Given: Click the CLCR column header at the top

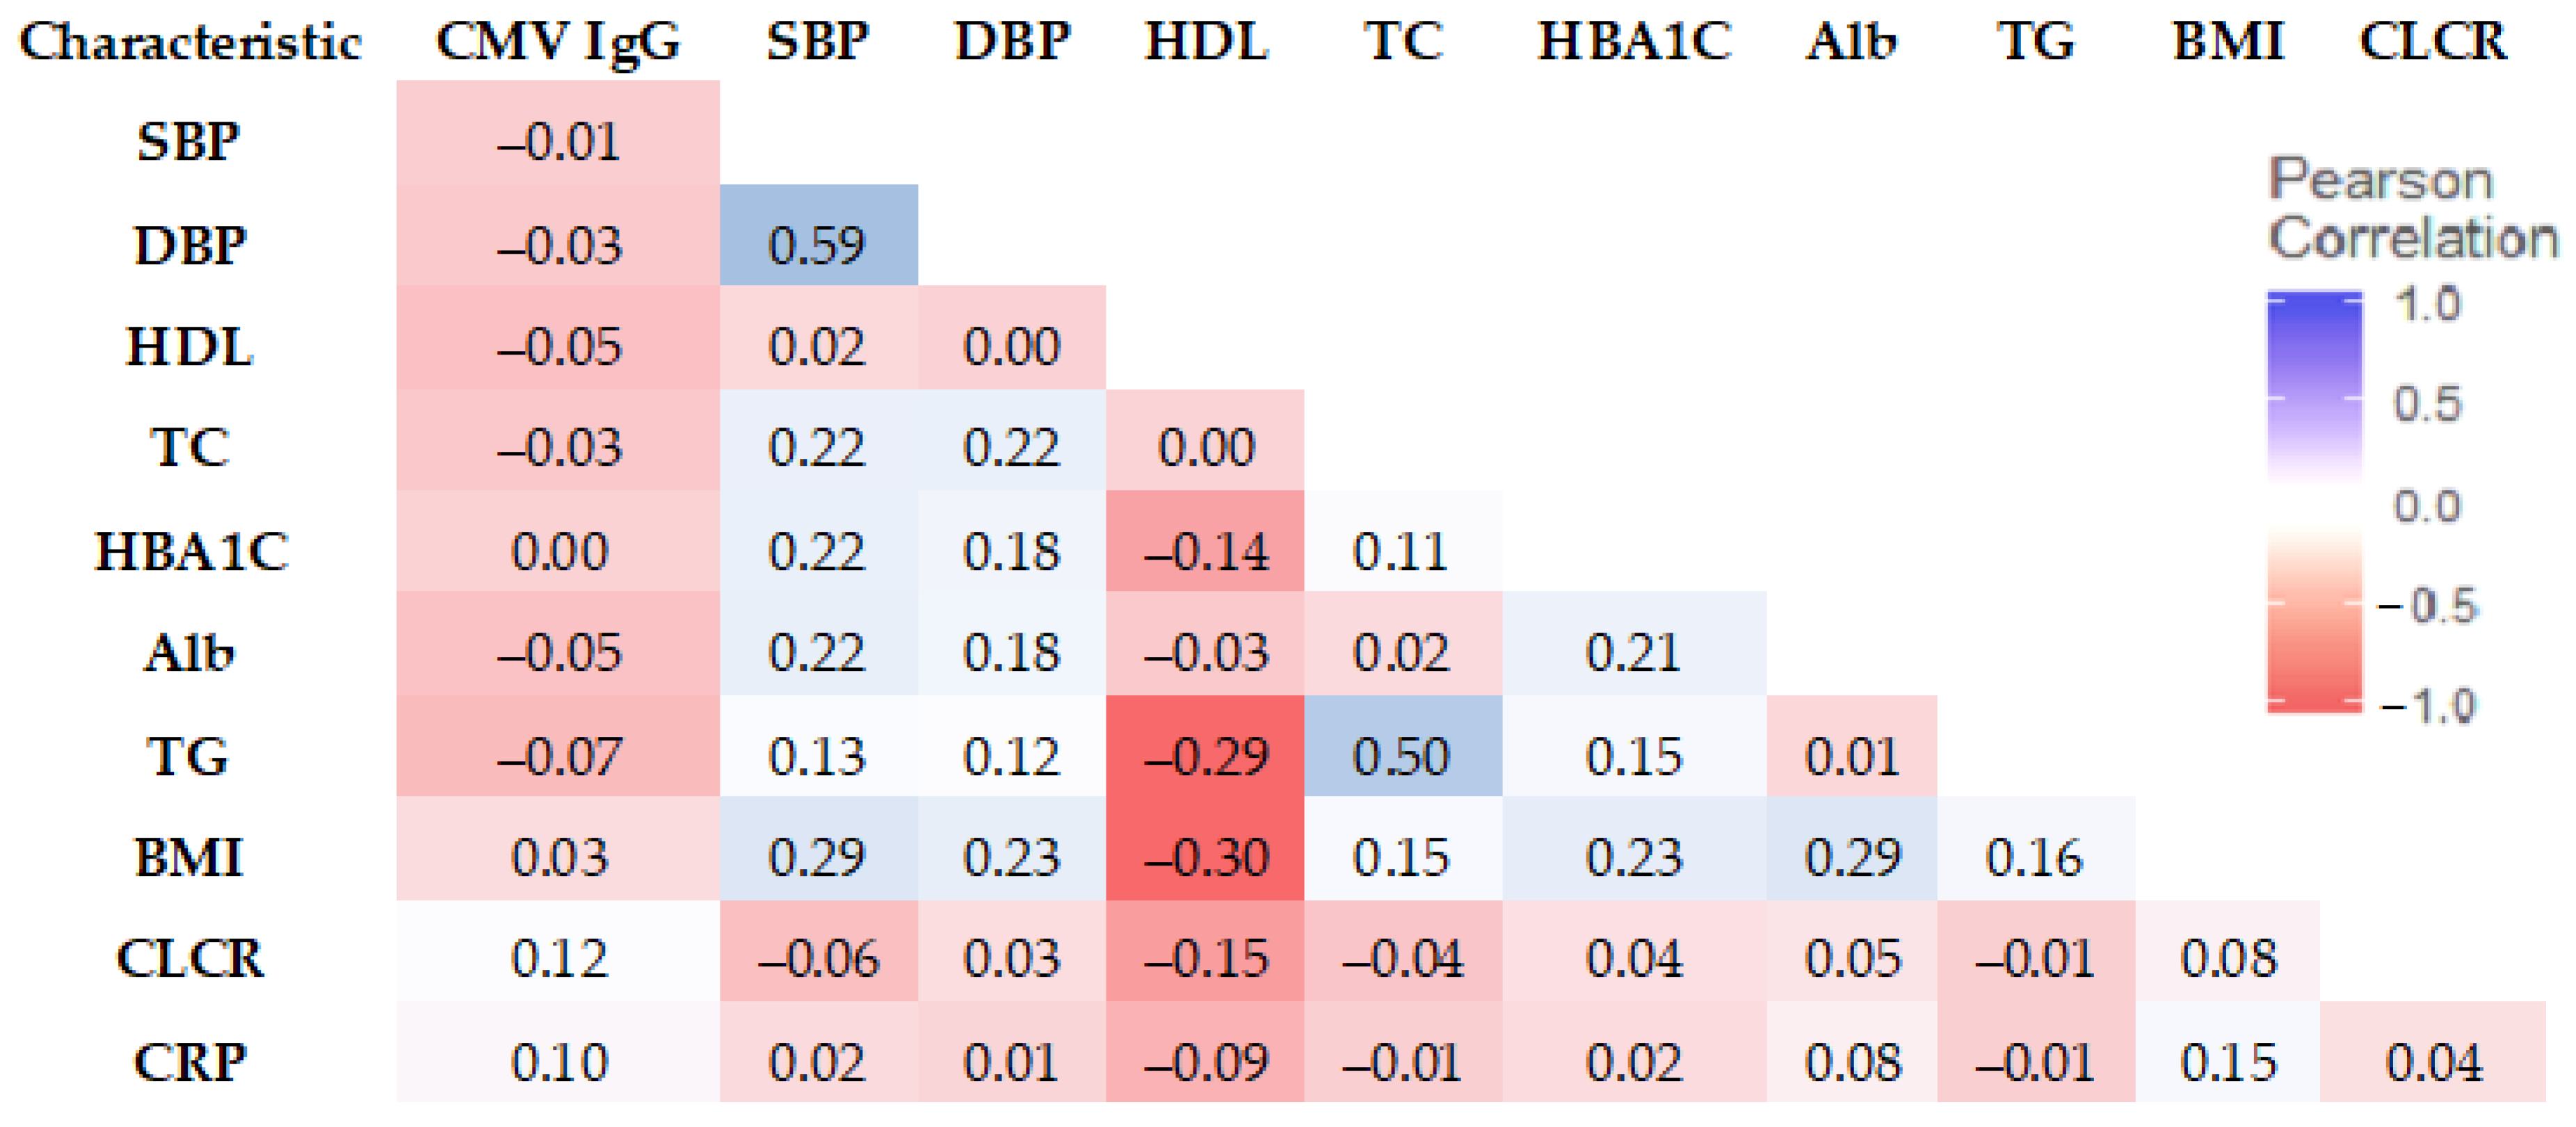Looking at the screenshot, I should [x=2433, y=42].
